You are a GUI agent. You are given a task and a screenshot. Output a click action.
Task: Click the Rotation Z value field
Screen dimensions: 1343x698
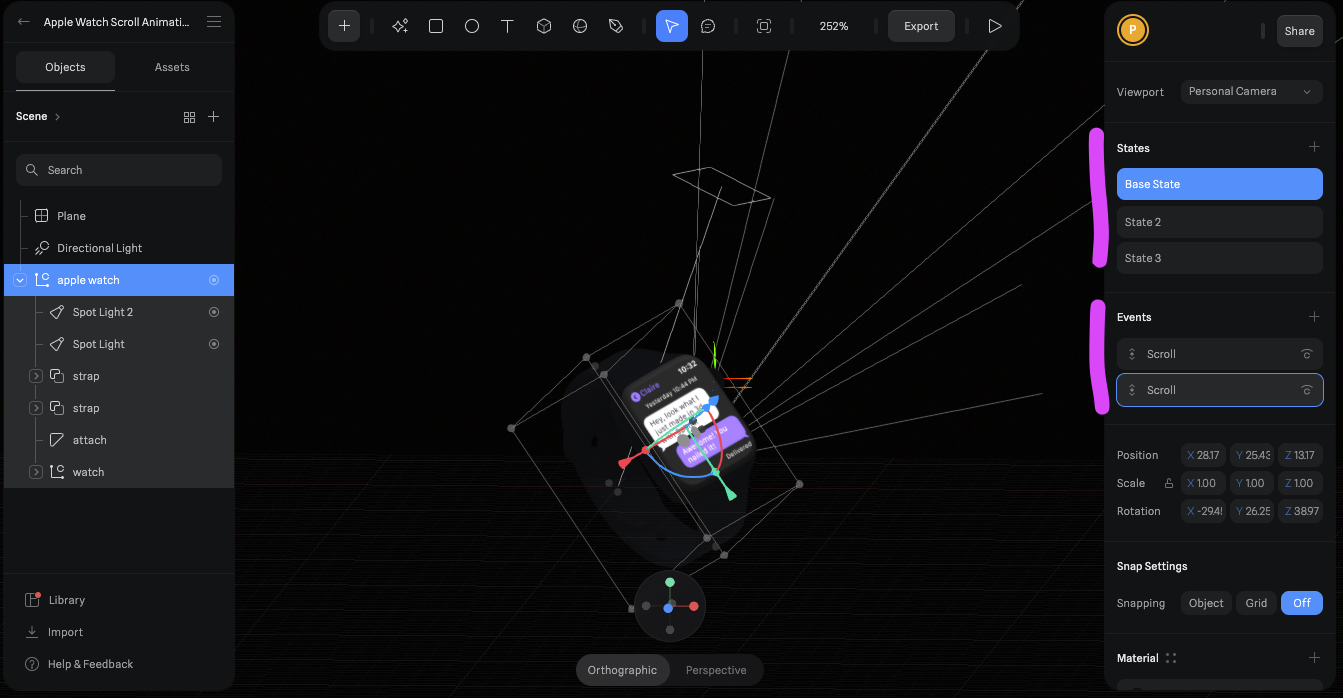coord(1301,511)
